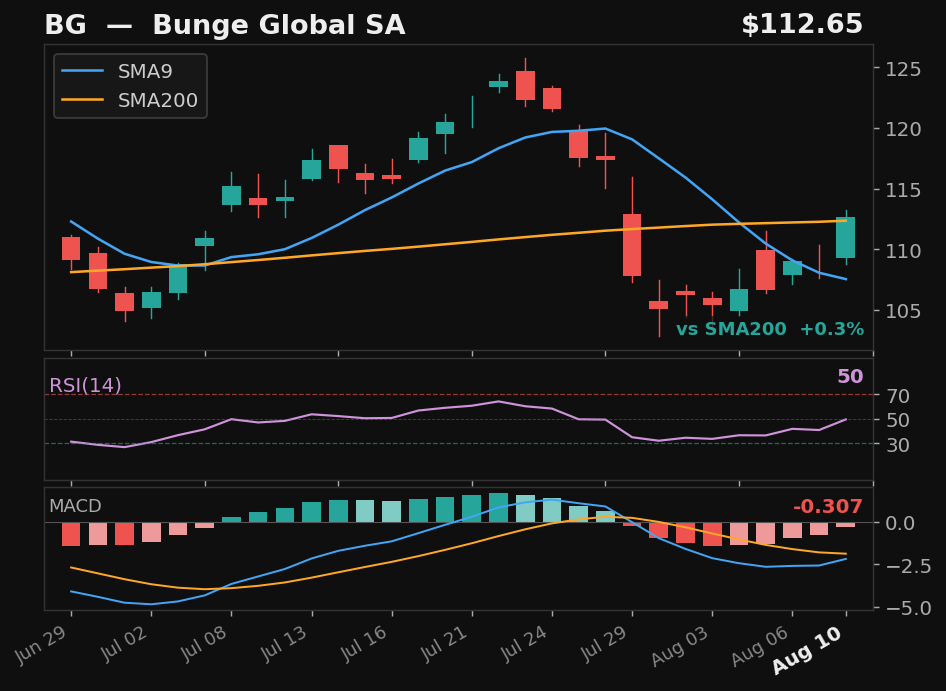Click the 110 price axis label
The height and width of the screenshot is (691, 946).
point(903,250)
